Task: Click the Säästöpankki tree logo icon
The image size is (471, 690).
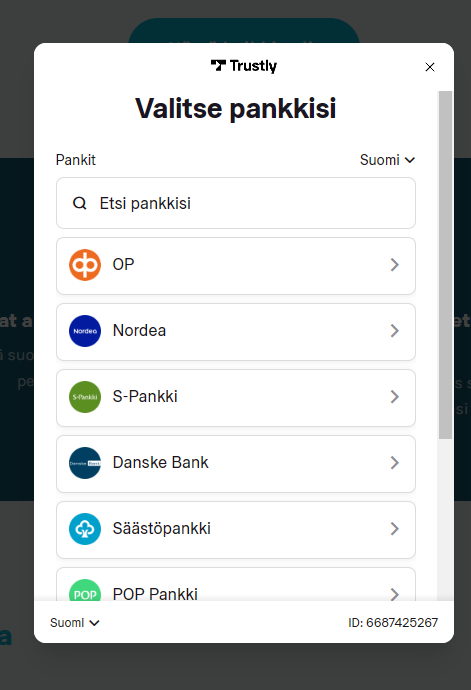Action: 85,529
